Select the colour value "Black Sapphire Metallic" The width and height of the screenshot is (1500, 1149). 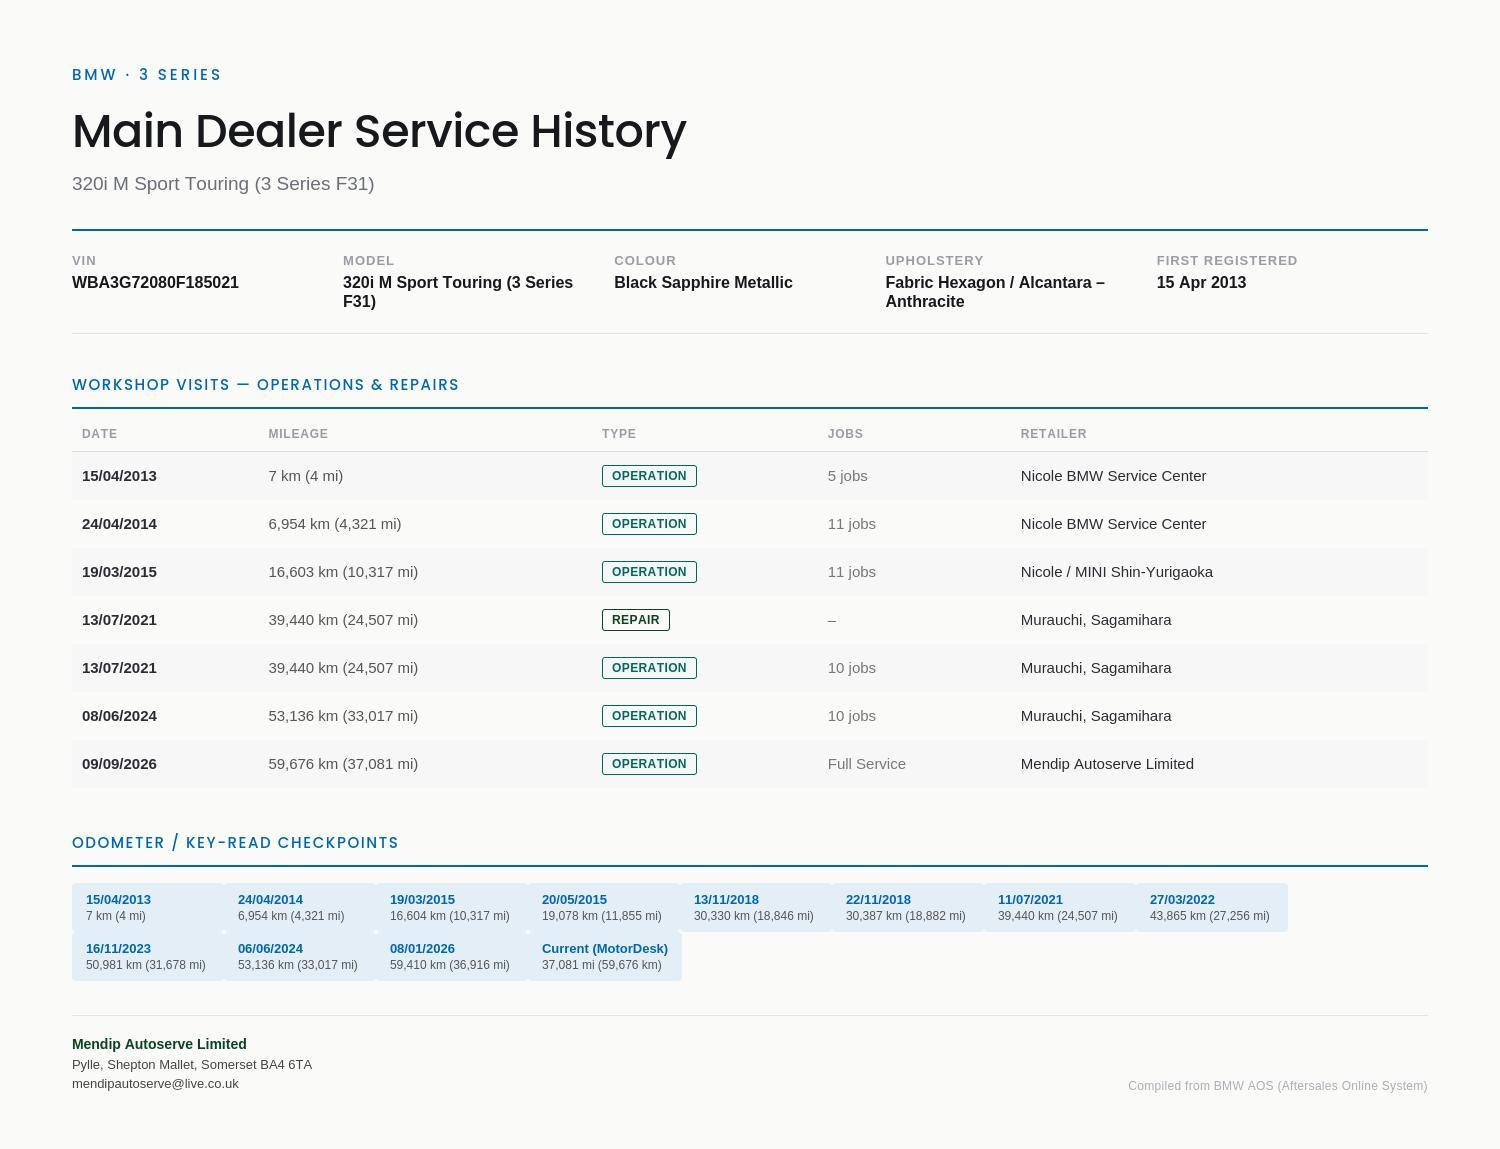[x=703, y=283]
